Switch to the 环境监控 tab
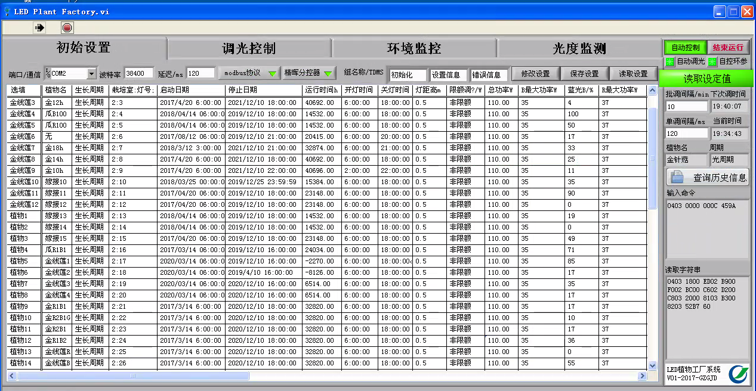The height and width of the screenshot is (391, 756). coord(414,49)
